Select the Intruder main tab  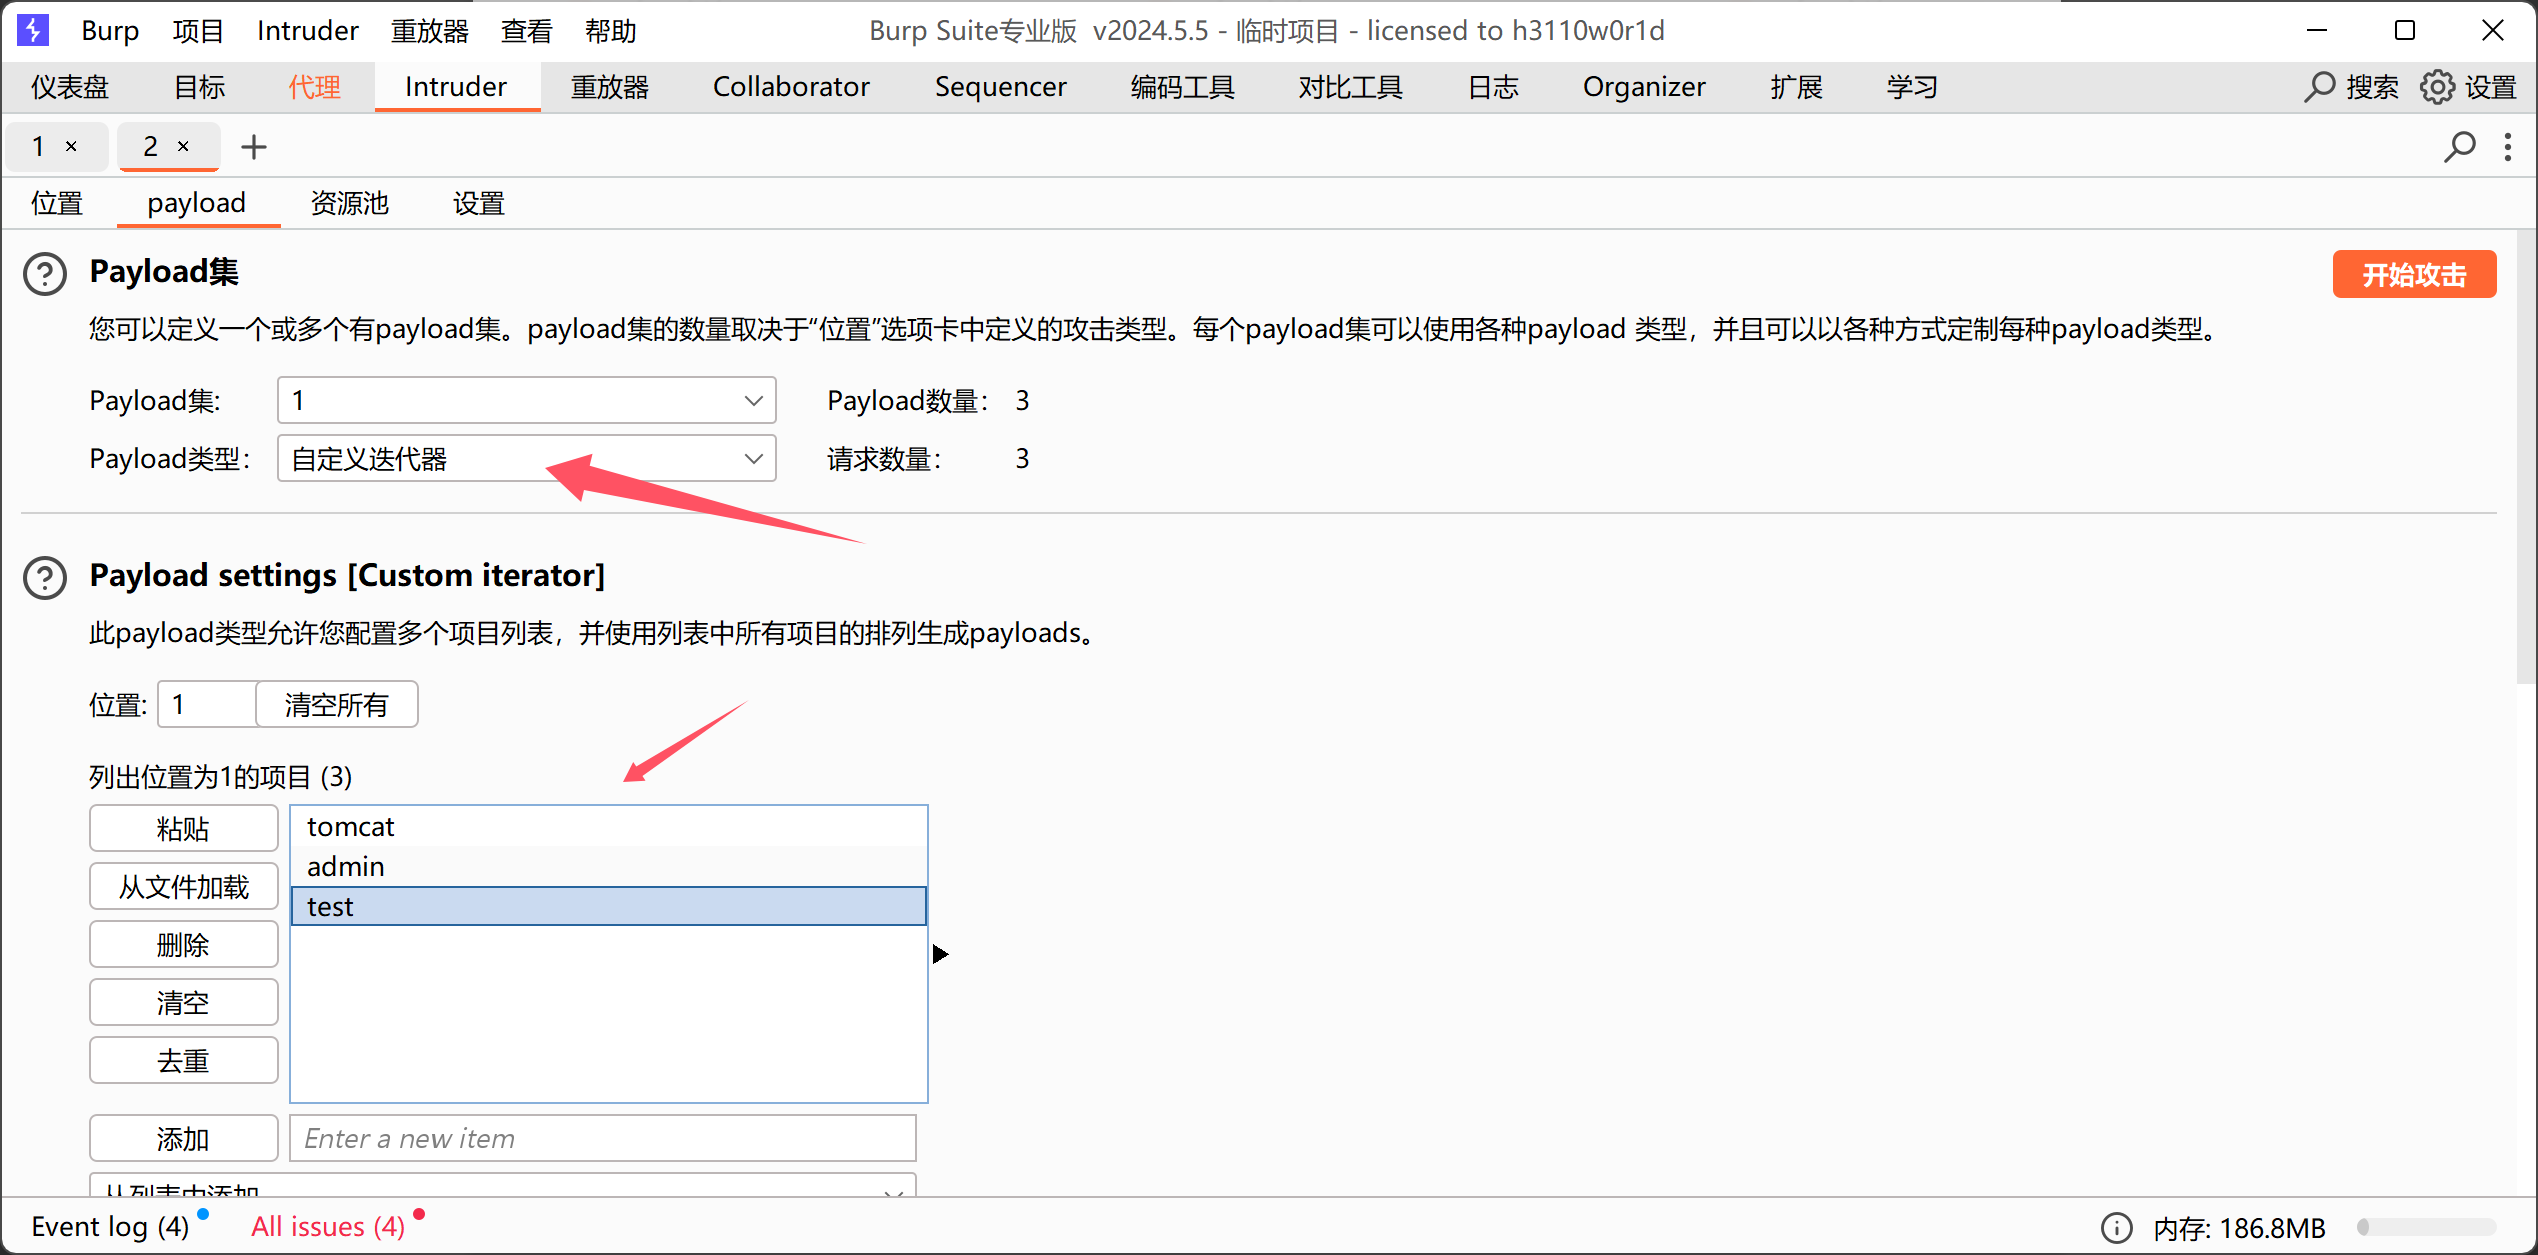pos(456,87)
